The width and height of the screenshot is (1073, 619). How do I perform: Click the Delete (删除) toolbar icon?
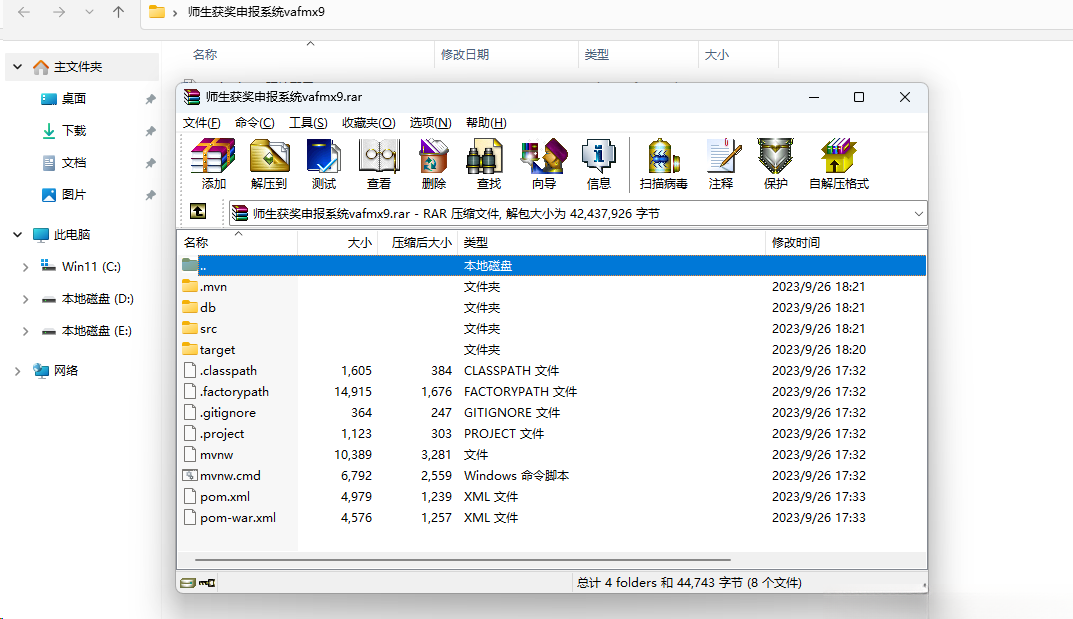pos(434,163)
